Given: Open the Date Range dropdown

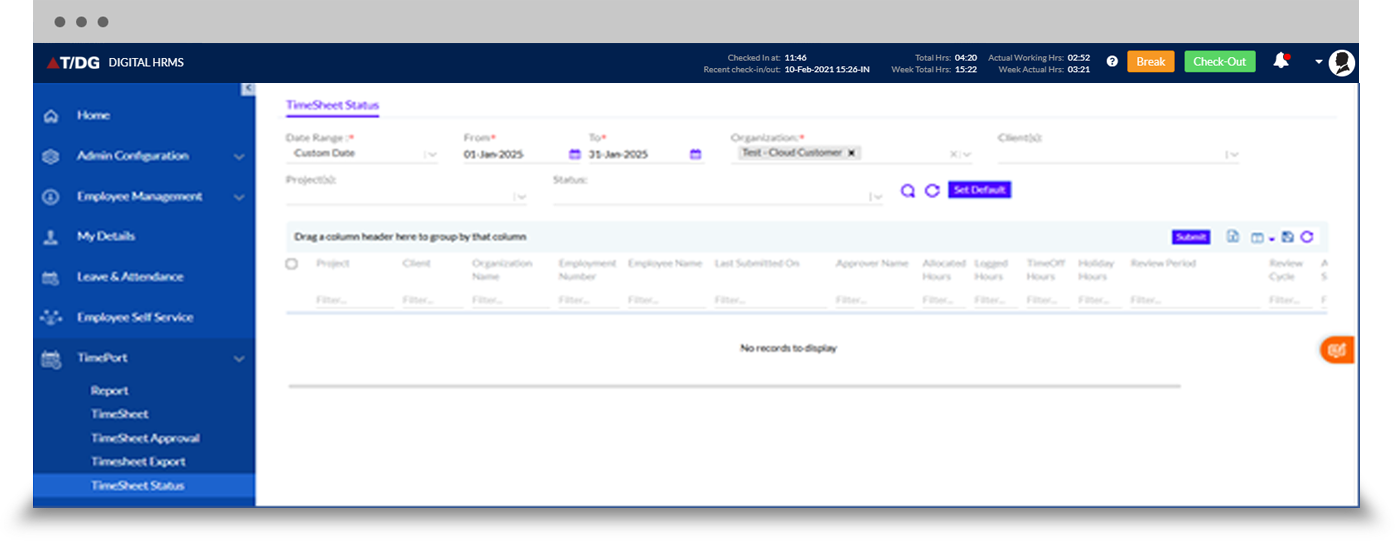Looking at the screenshot, I should pyautogui.click(x=431, y=154).
